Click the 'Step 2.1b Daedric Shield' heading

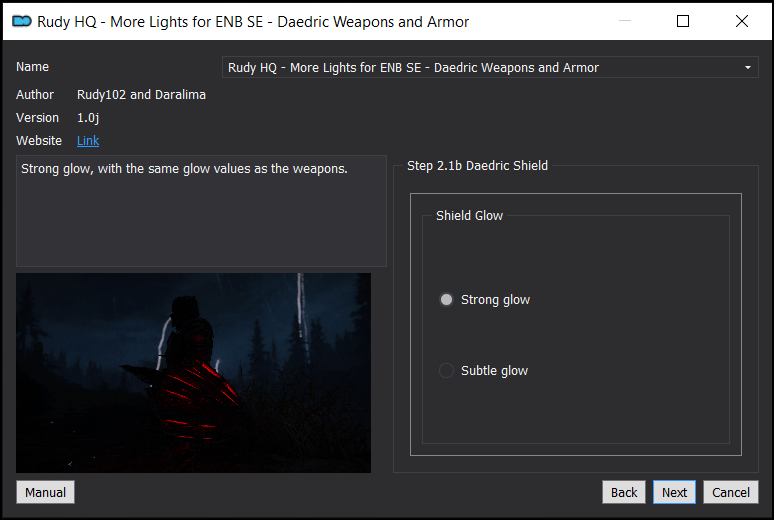477,165
